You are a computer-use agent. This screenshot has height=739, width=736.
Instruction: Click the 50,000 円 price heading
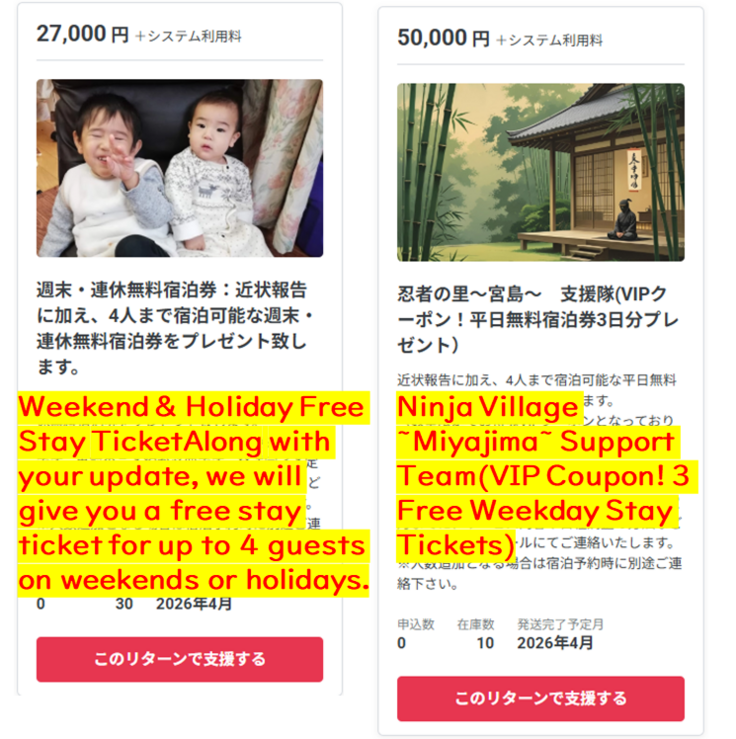[443, 38]
